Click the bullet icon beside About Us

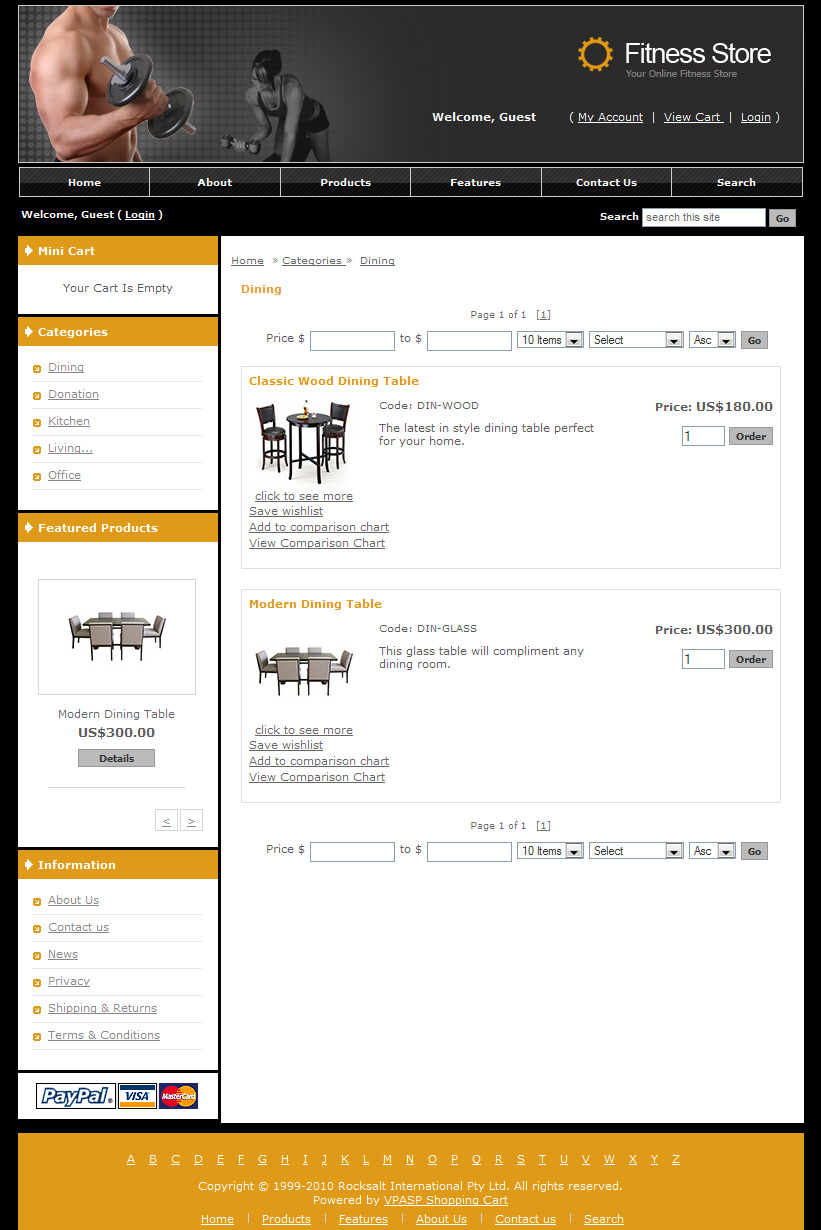[37, 902]
